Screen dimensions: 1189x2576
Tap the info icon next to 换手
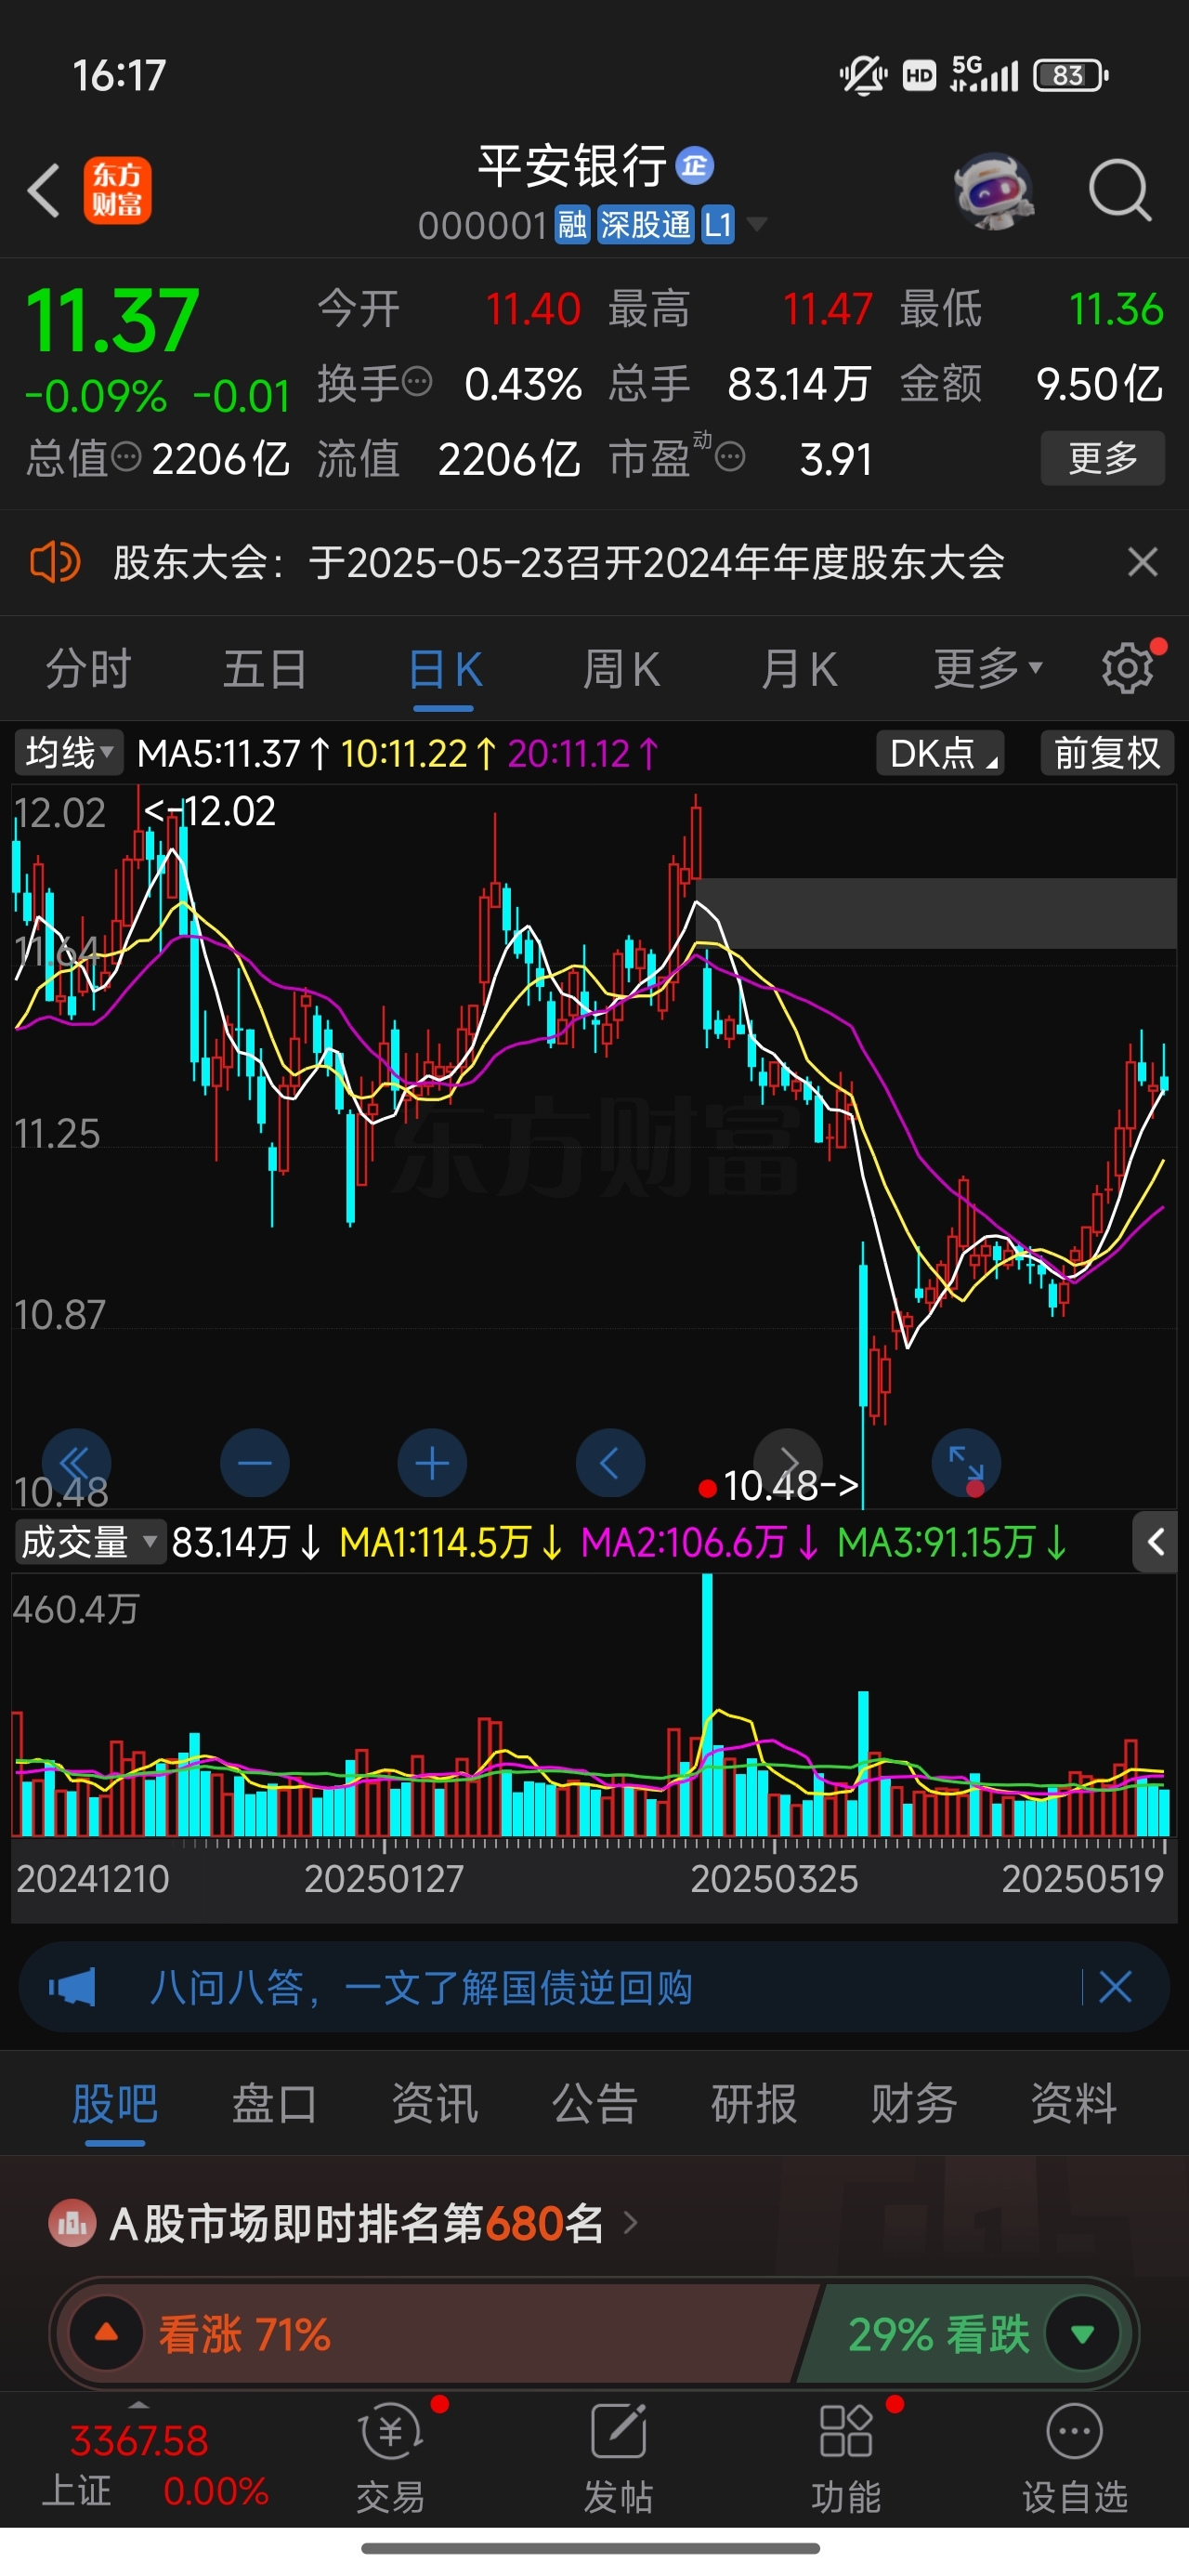417,381
